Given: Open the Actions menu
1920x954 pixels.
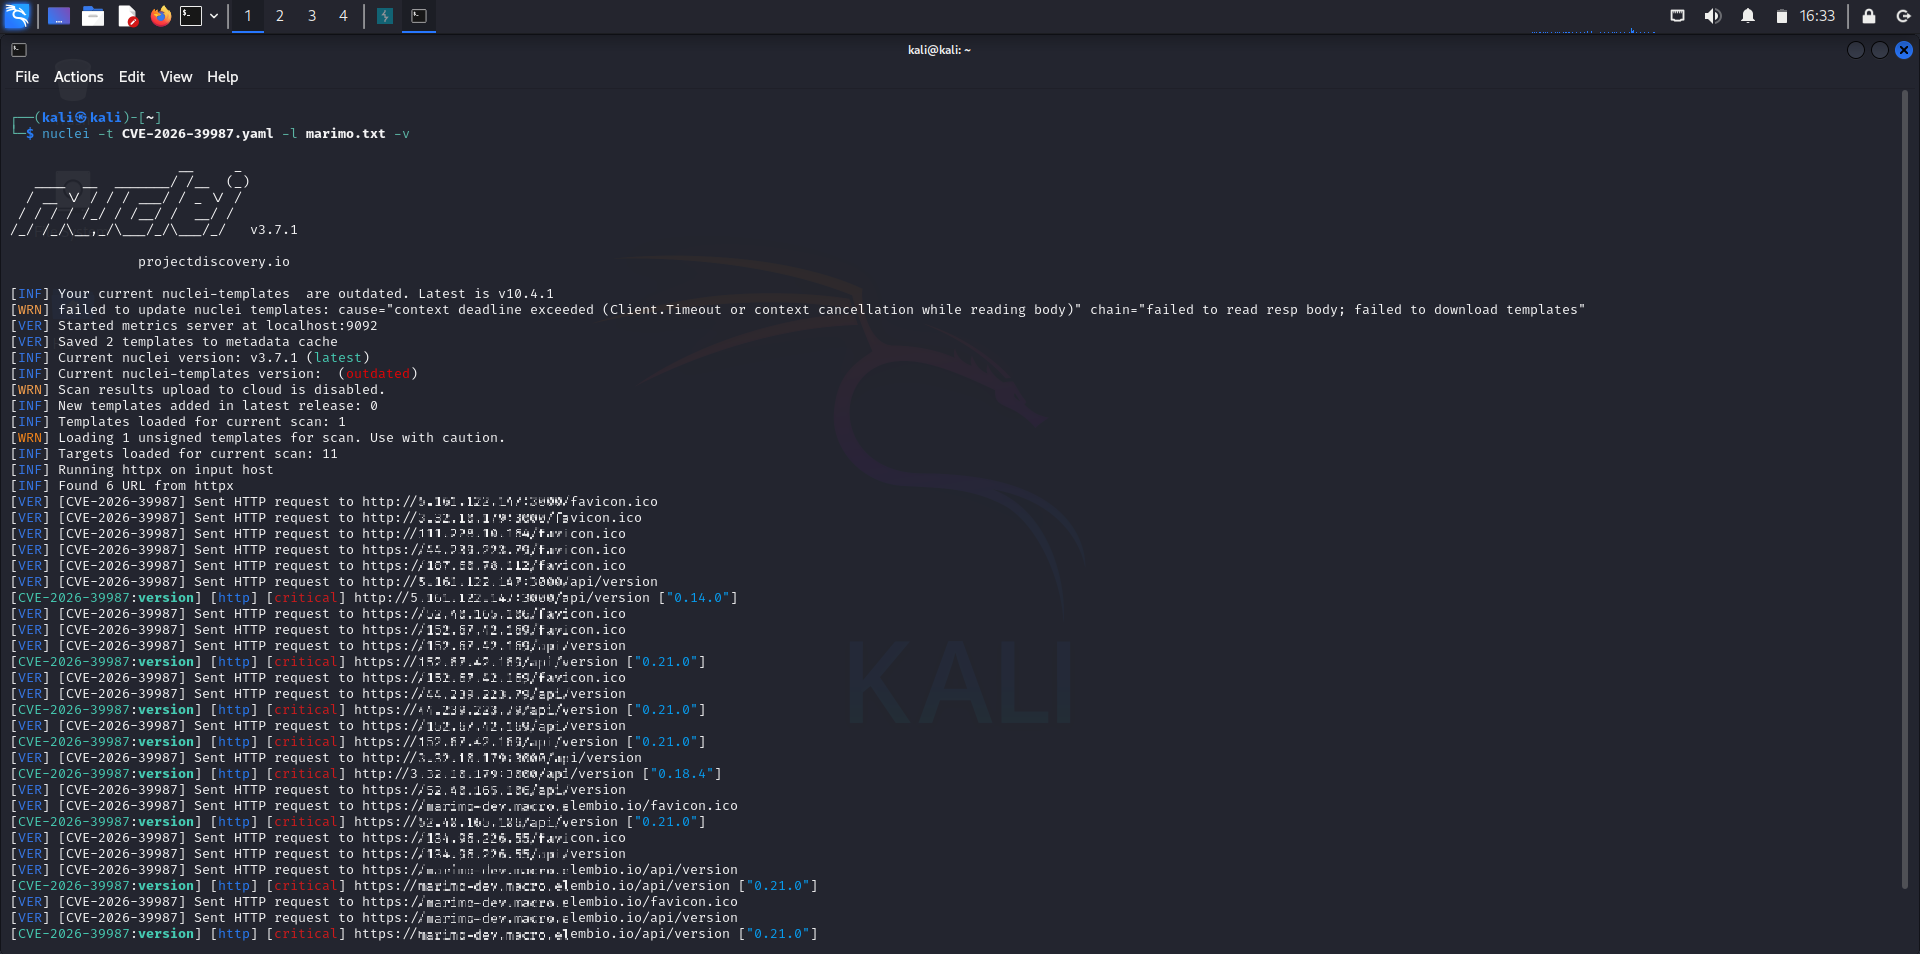Looking at the screenshot, I should [78, 76].
